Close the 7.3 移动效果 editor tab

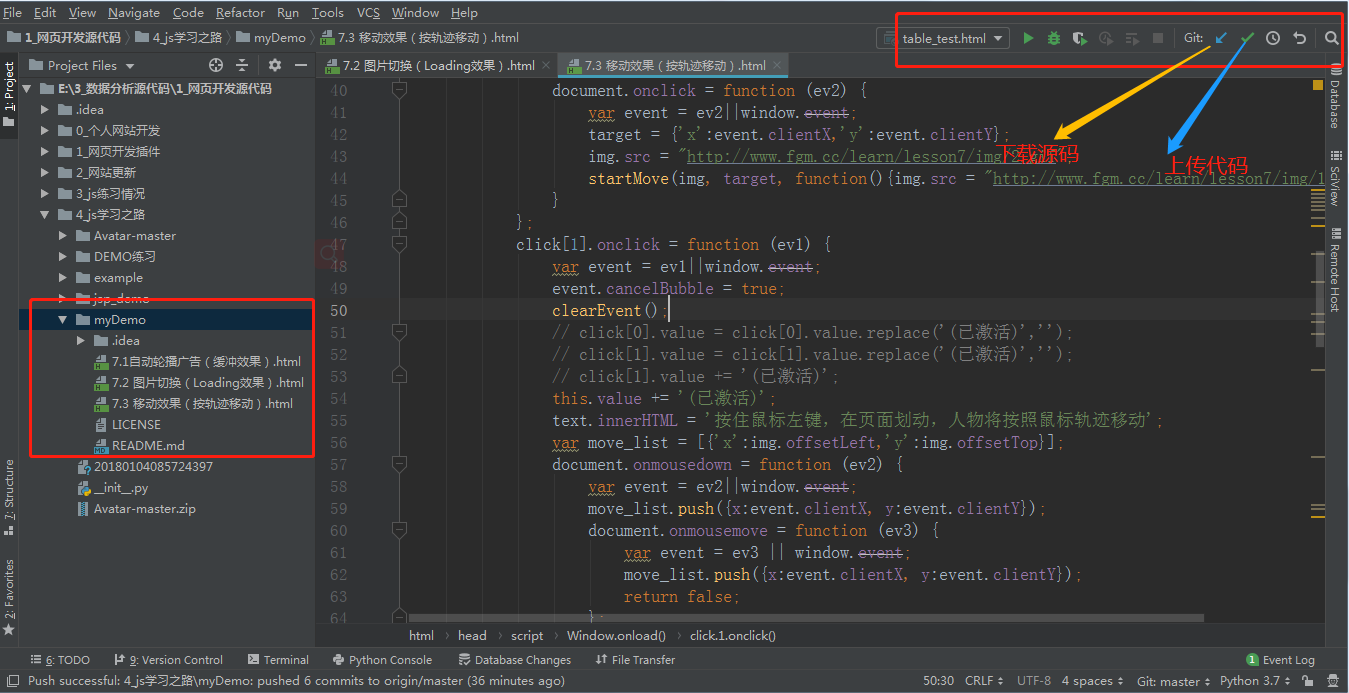(779, 66)
